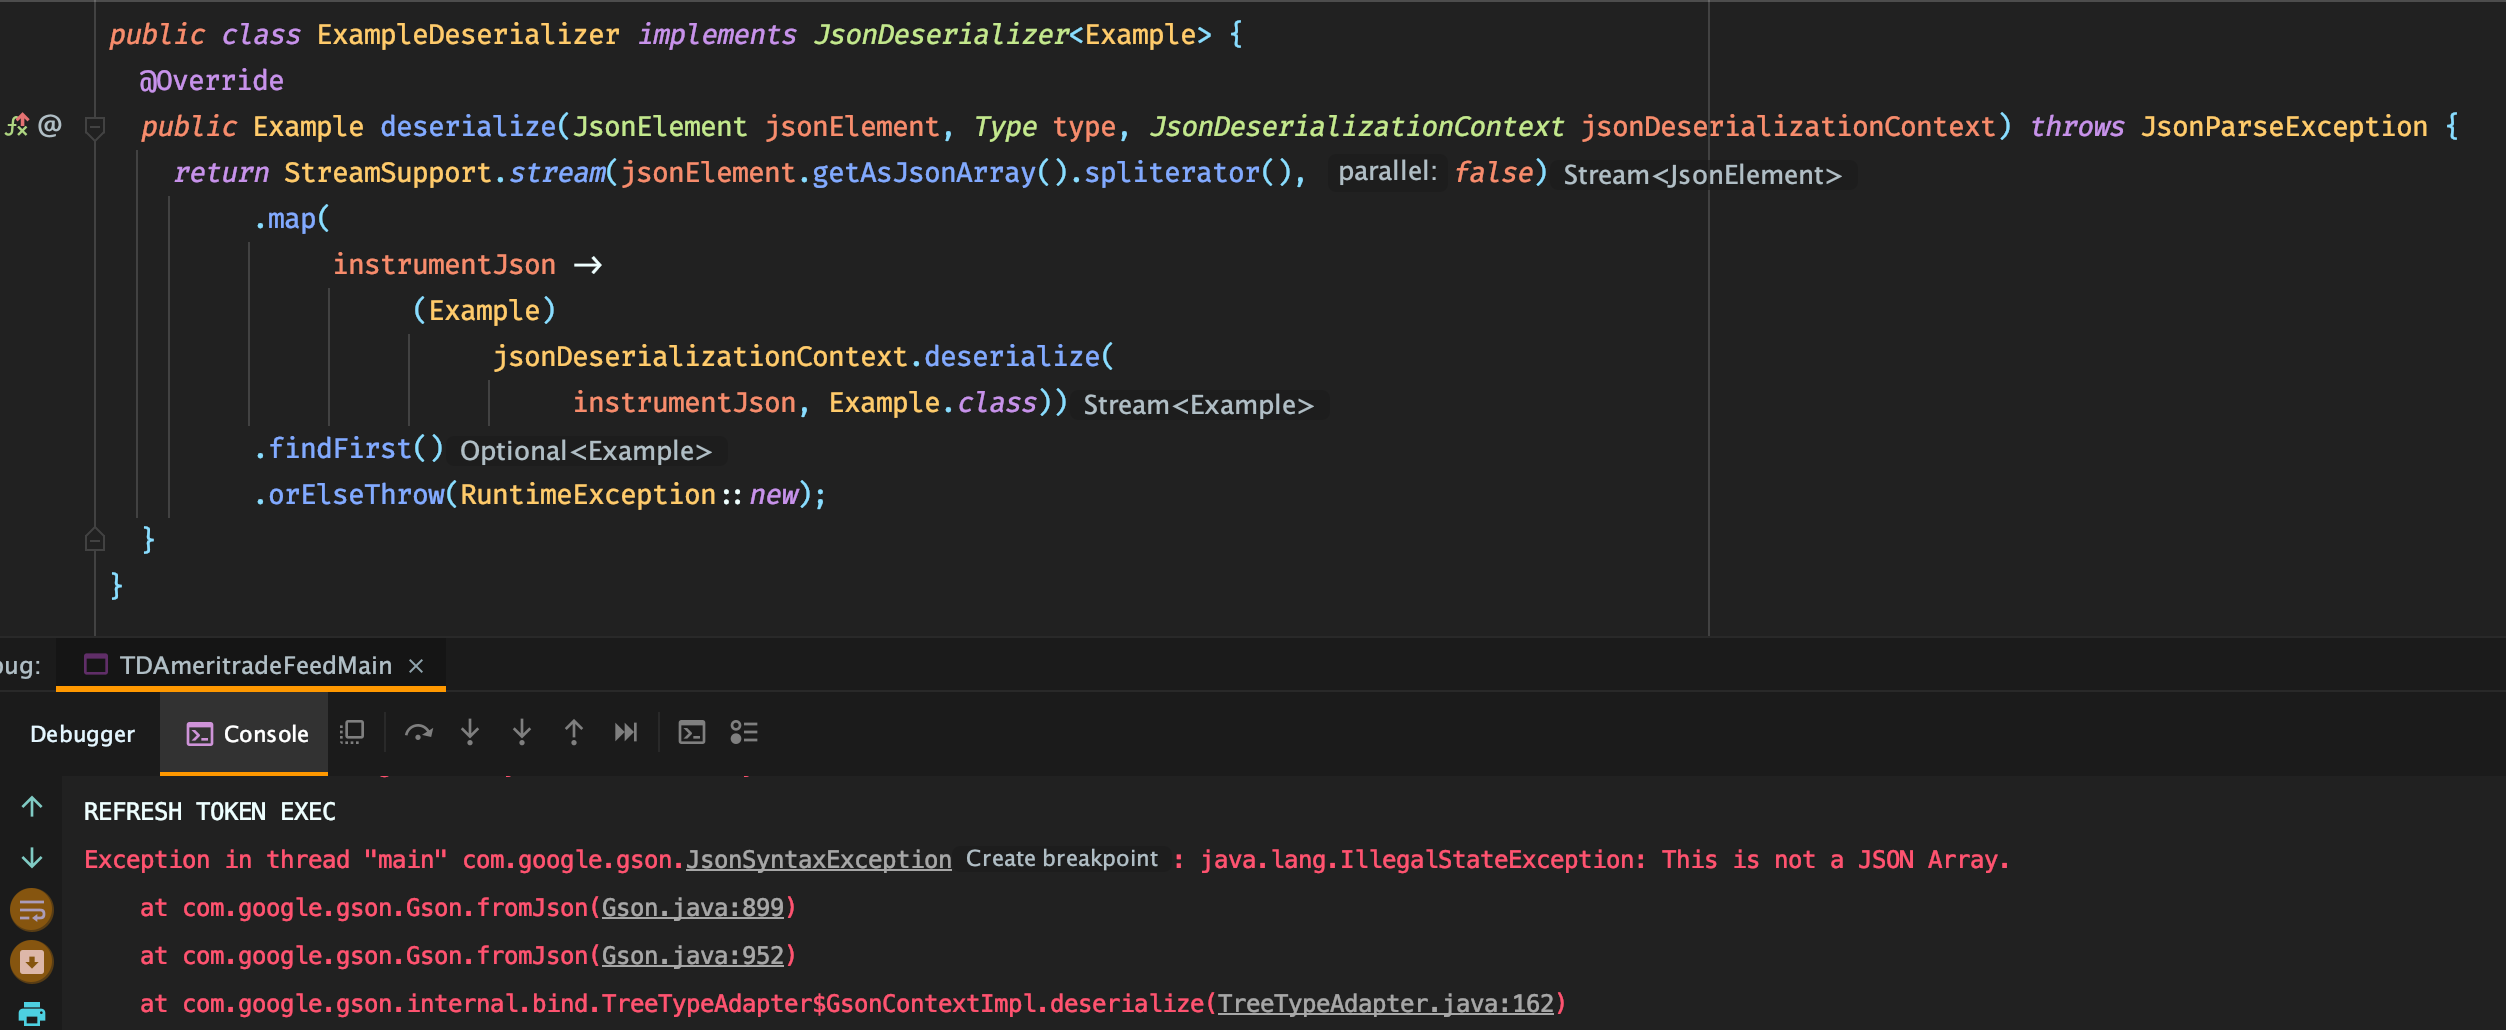Activate the Run to Cursor icon

tap(626, 732)
